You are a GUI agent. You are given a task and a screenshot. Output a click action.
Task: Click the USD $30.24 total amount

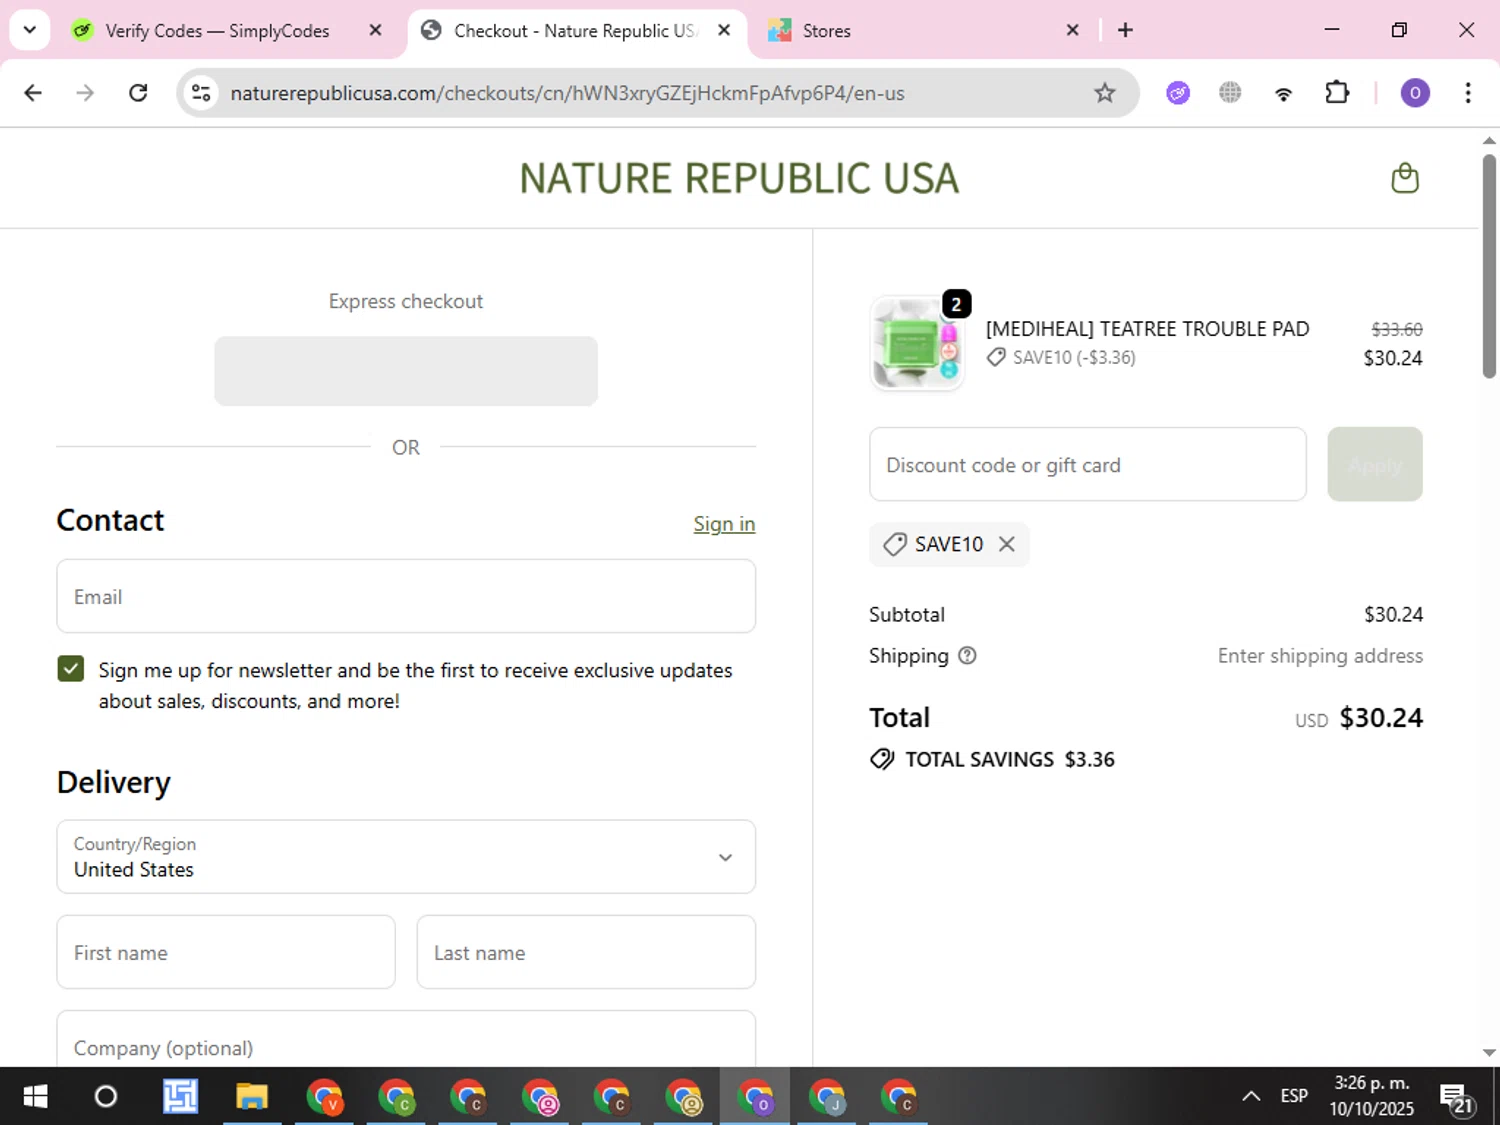pos(1359,718)
